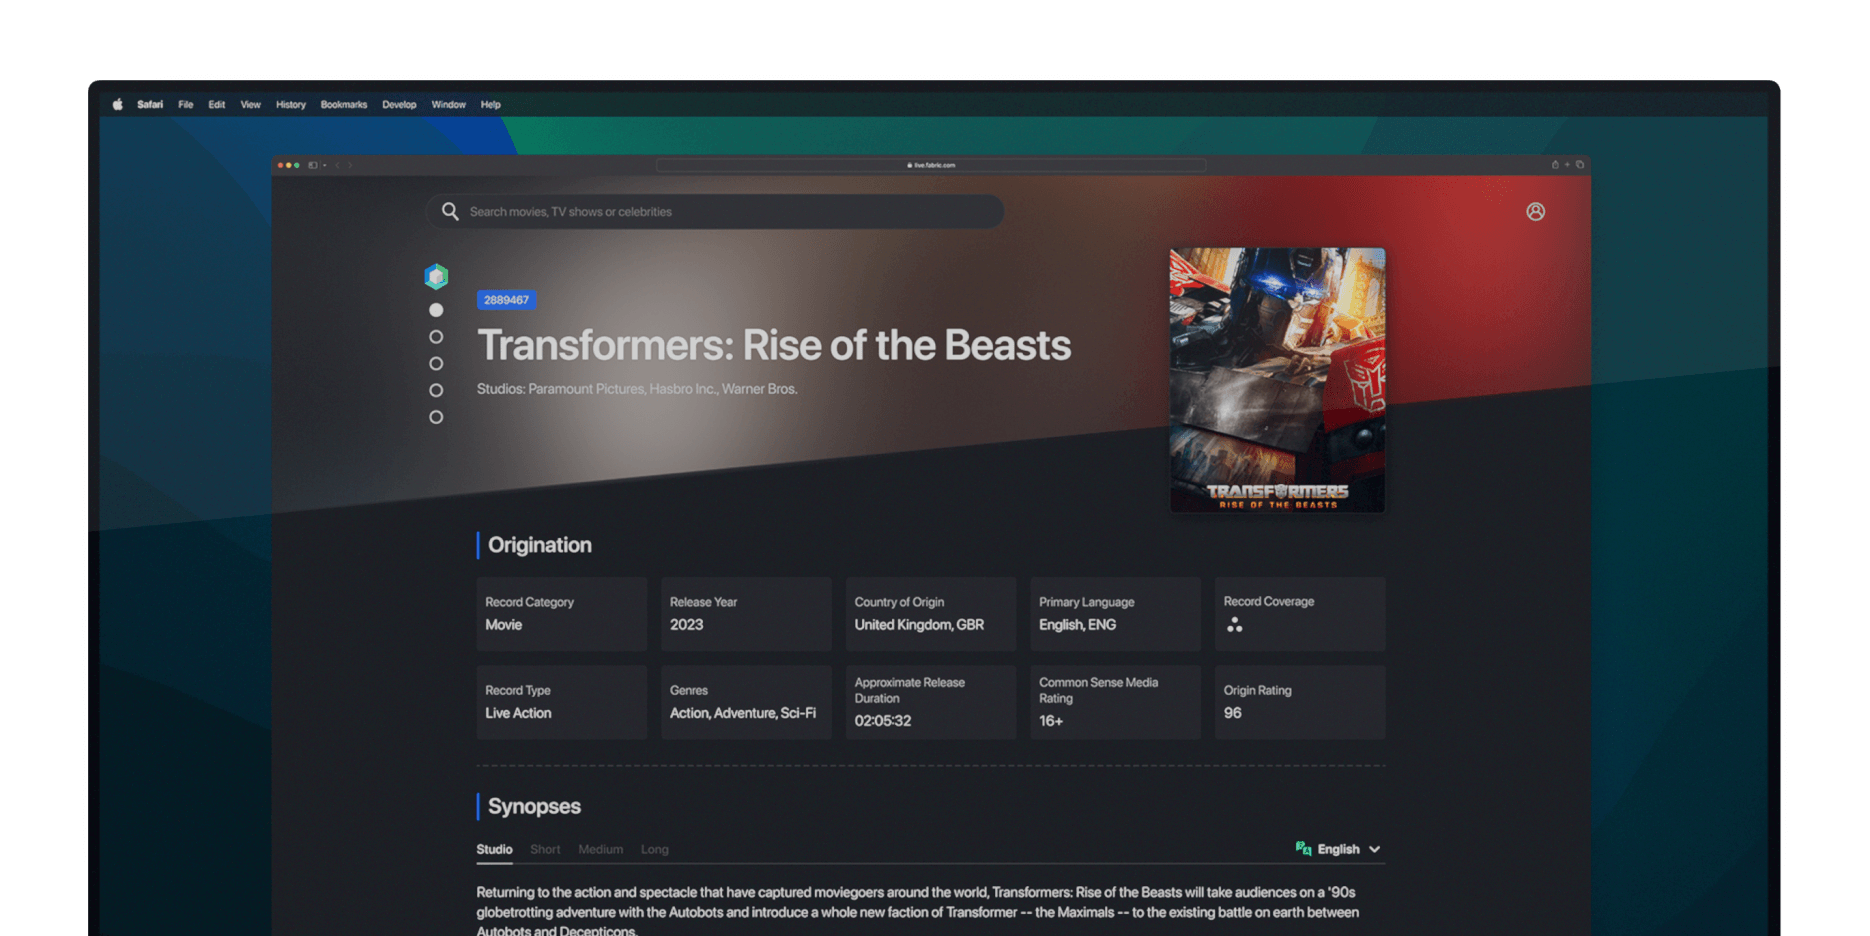This screenshot has height=936, width=1870.
Task: Open the View menu
Action: point(250,104)
